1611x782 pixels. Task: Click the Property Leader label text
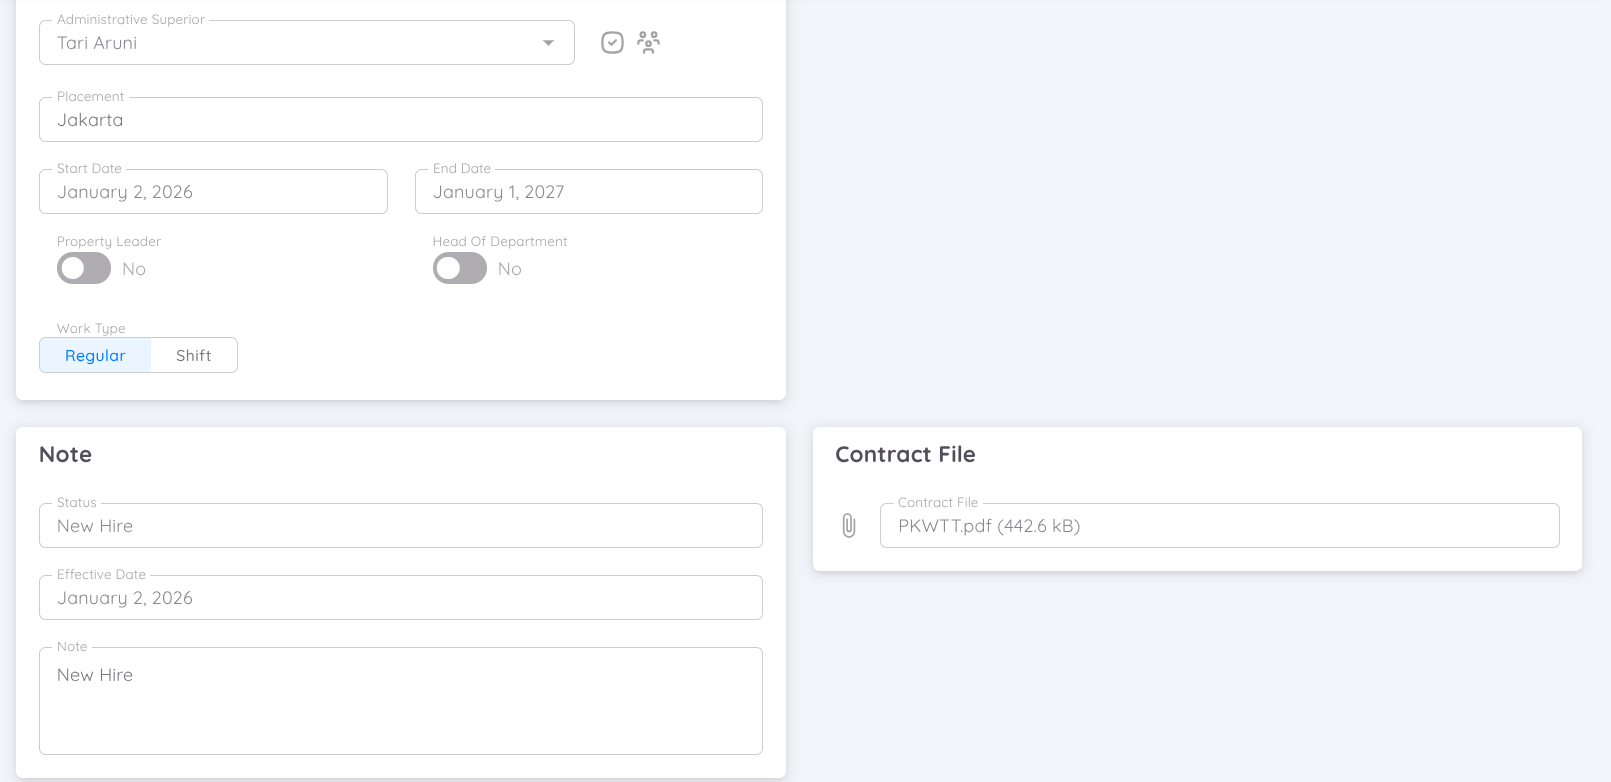tap(109, 241)
